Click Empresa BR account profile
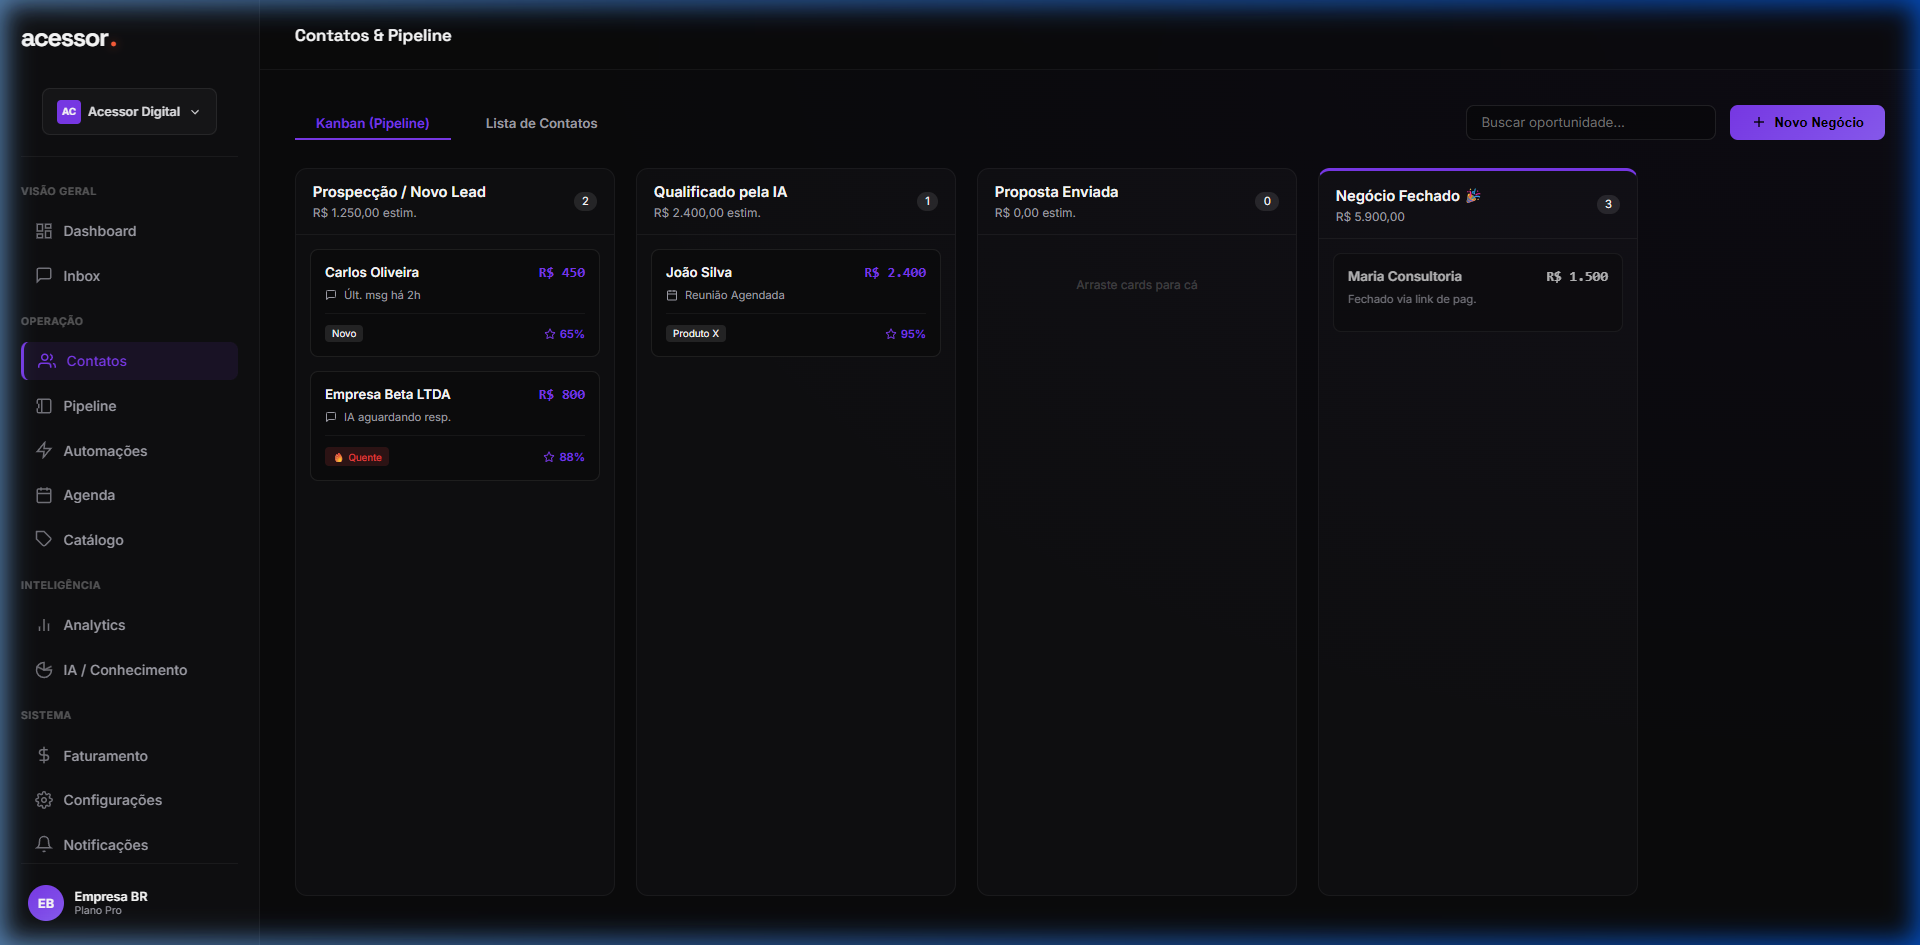Image resolution: width=1920 pixels, height=945 pixels. pos(129,903)
